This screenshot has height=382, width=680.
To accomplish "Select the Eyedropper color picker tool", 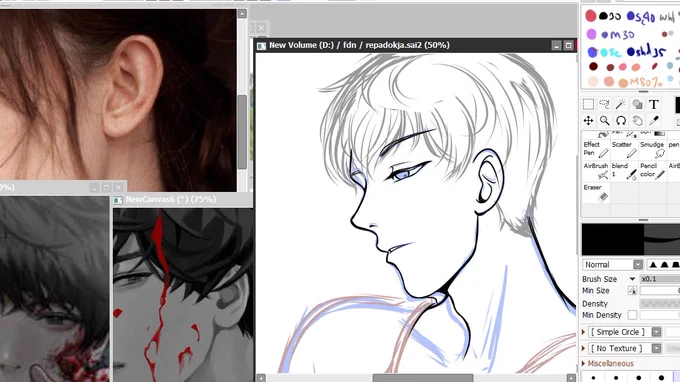I will (654, 121).
